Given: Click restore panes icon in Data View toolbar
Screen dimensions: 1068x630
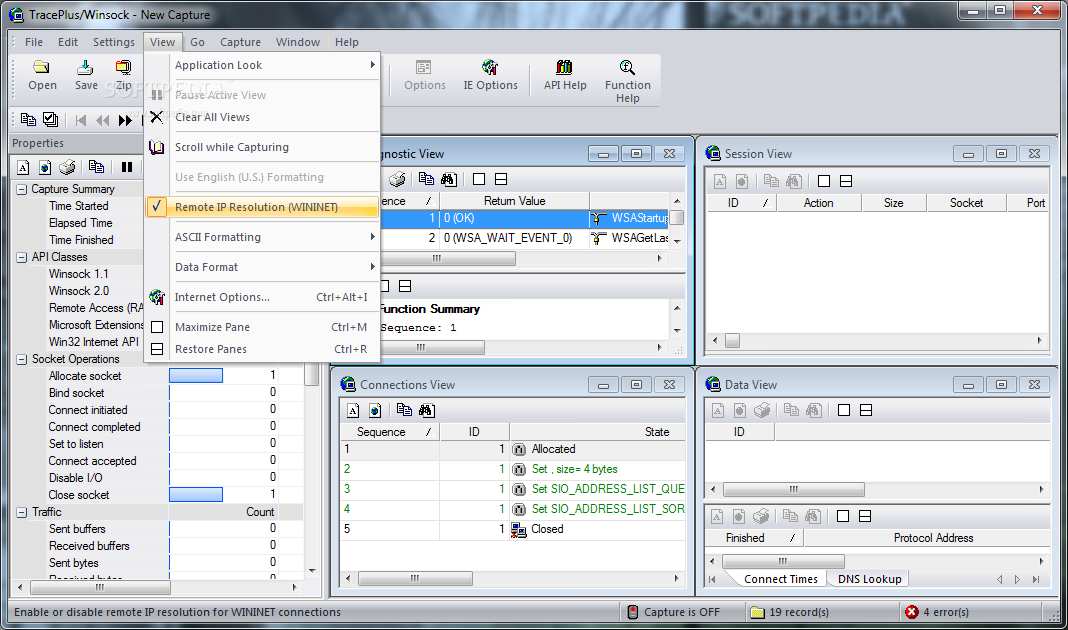Looking at the screenshot, I should (866, 410).
